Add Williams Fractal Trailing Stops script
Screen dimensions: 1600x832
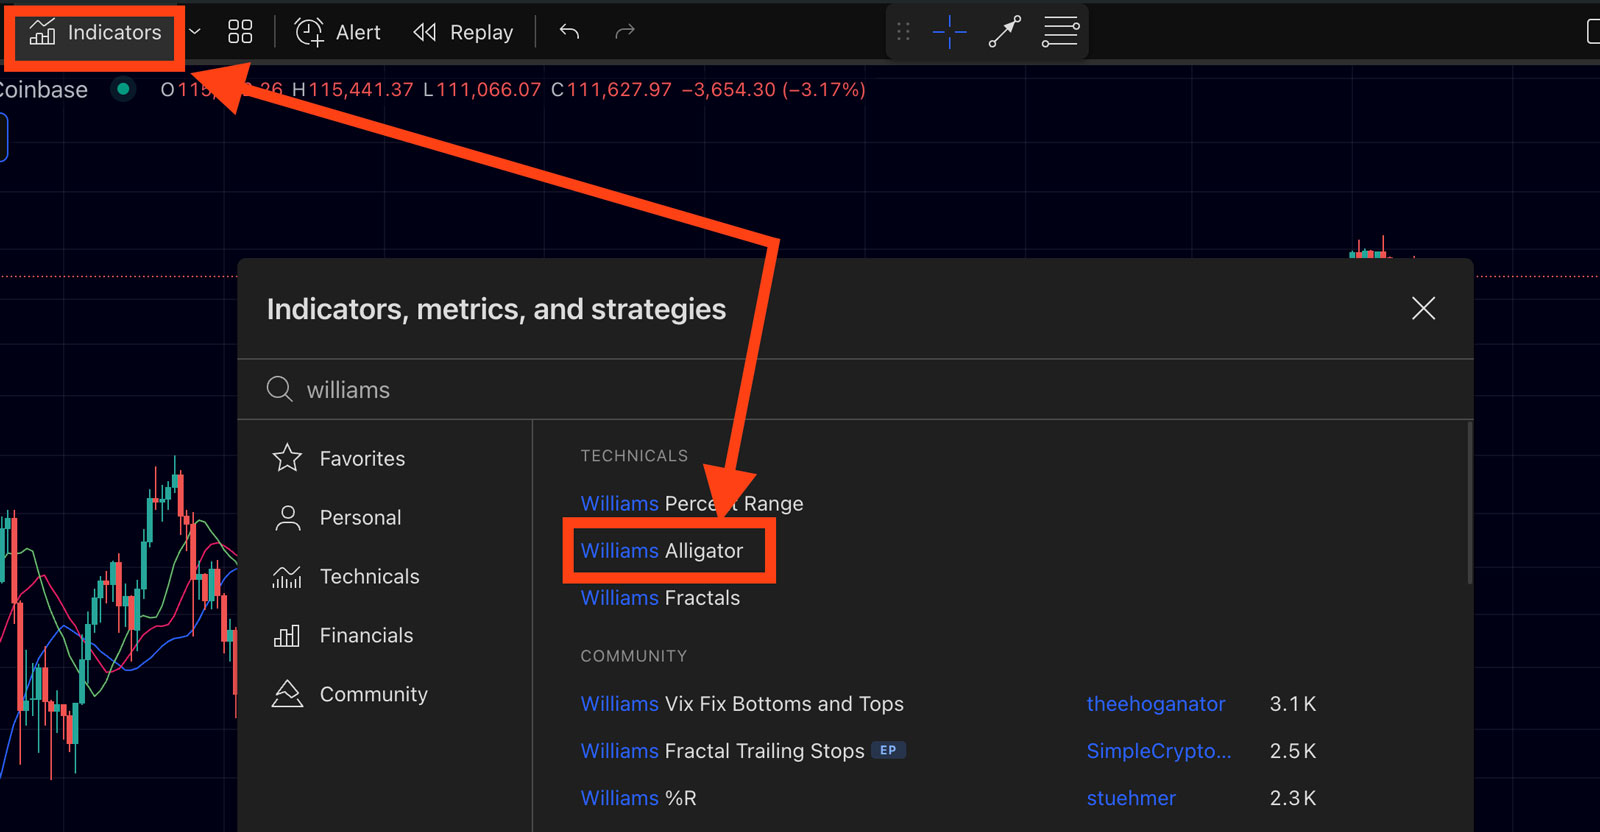point(722,750)
